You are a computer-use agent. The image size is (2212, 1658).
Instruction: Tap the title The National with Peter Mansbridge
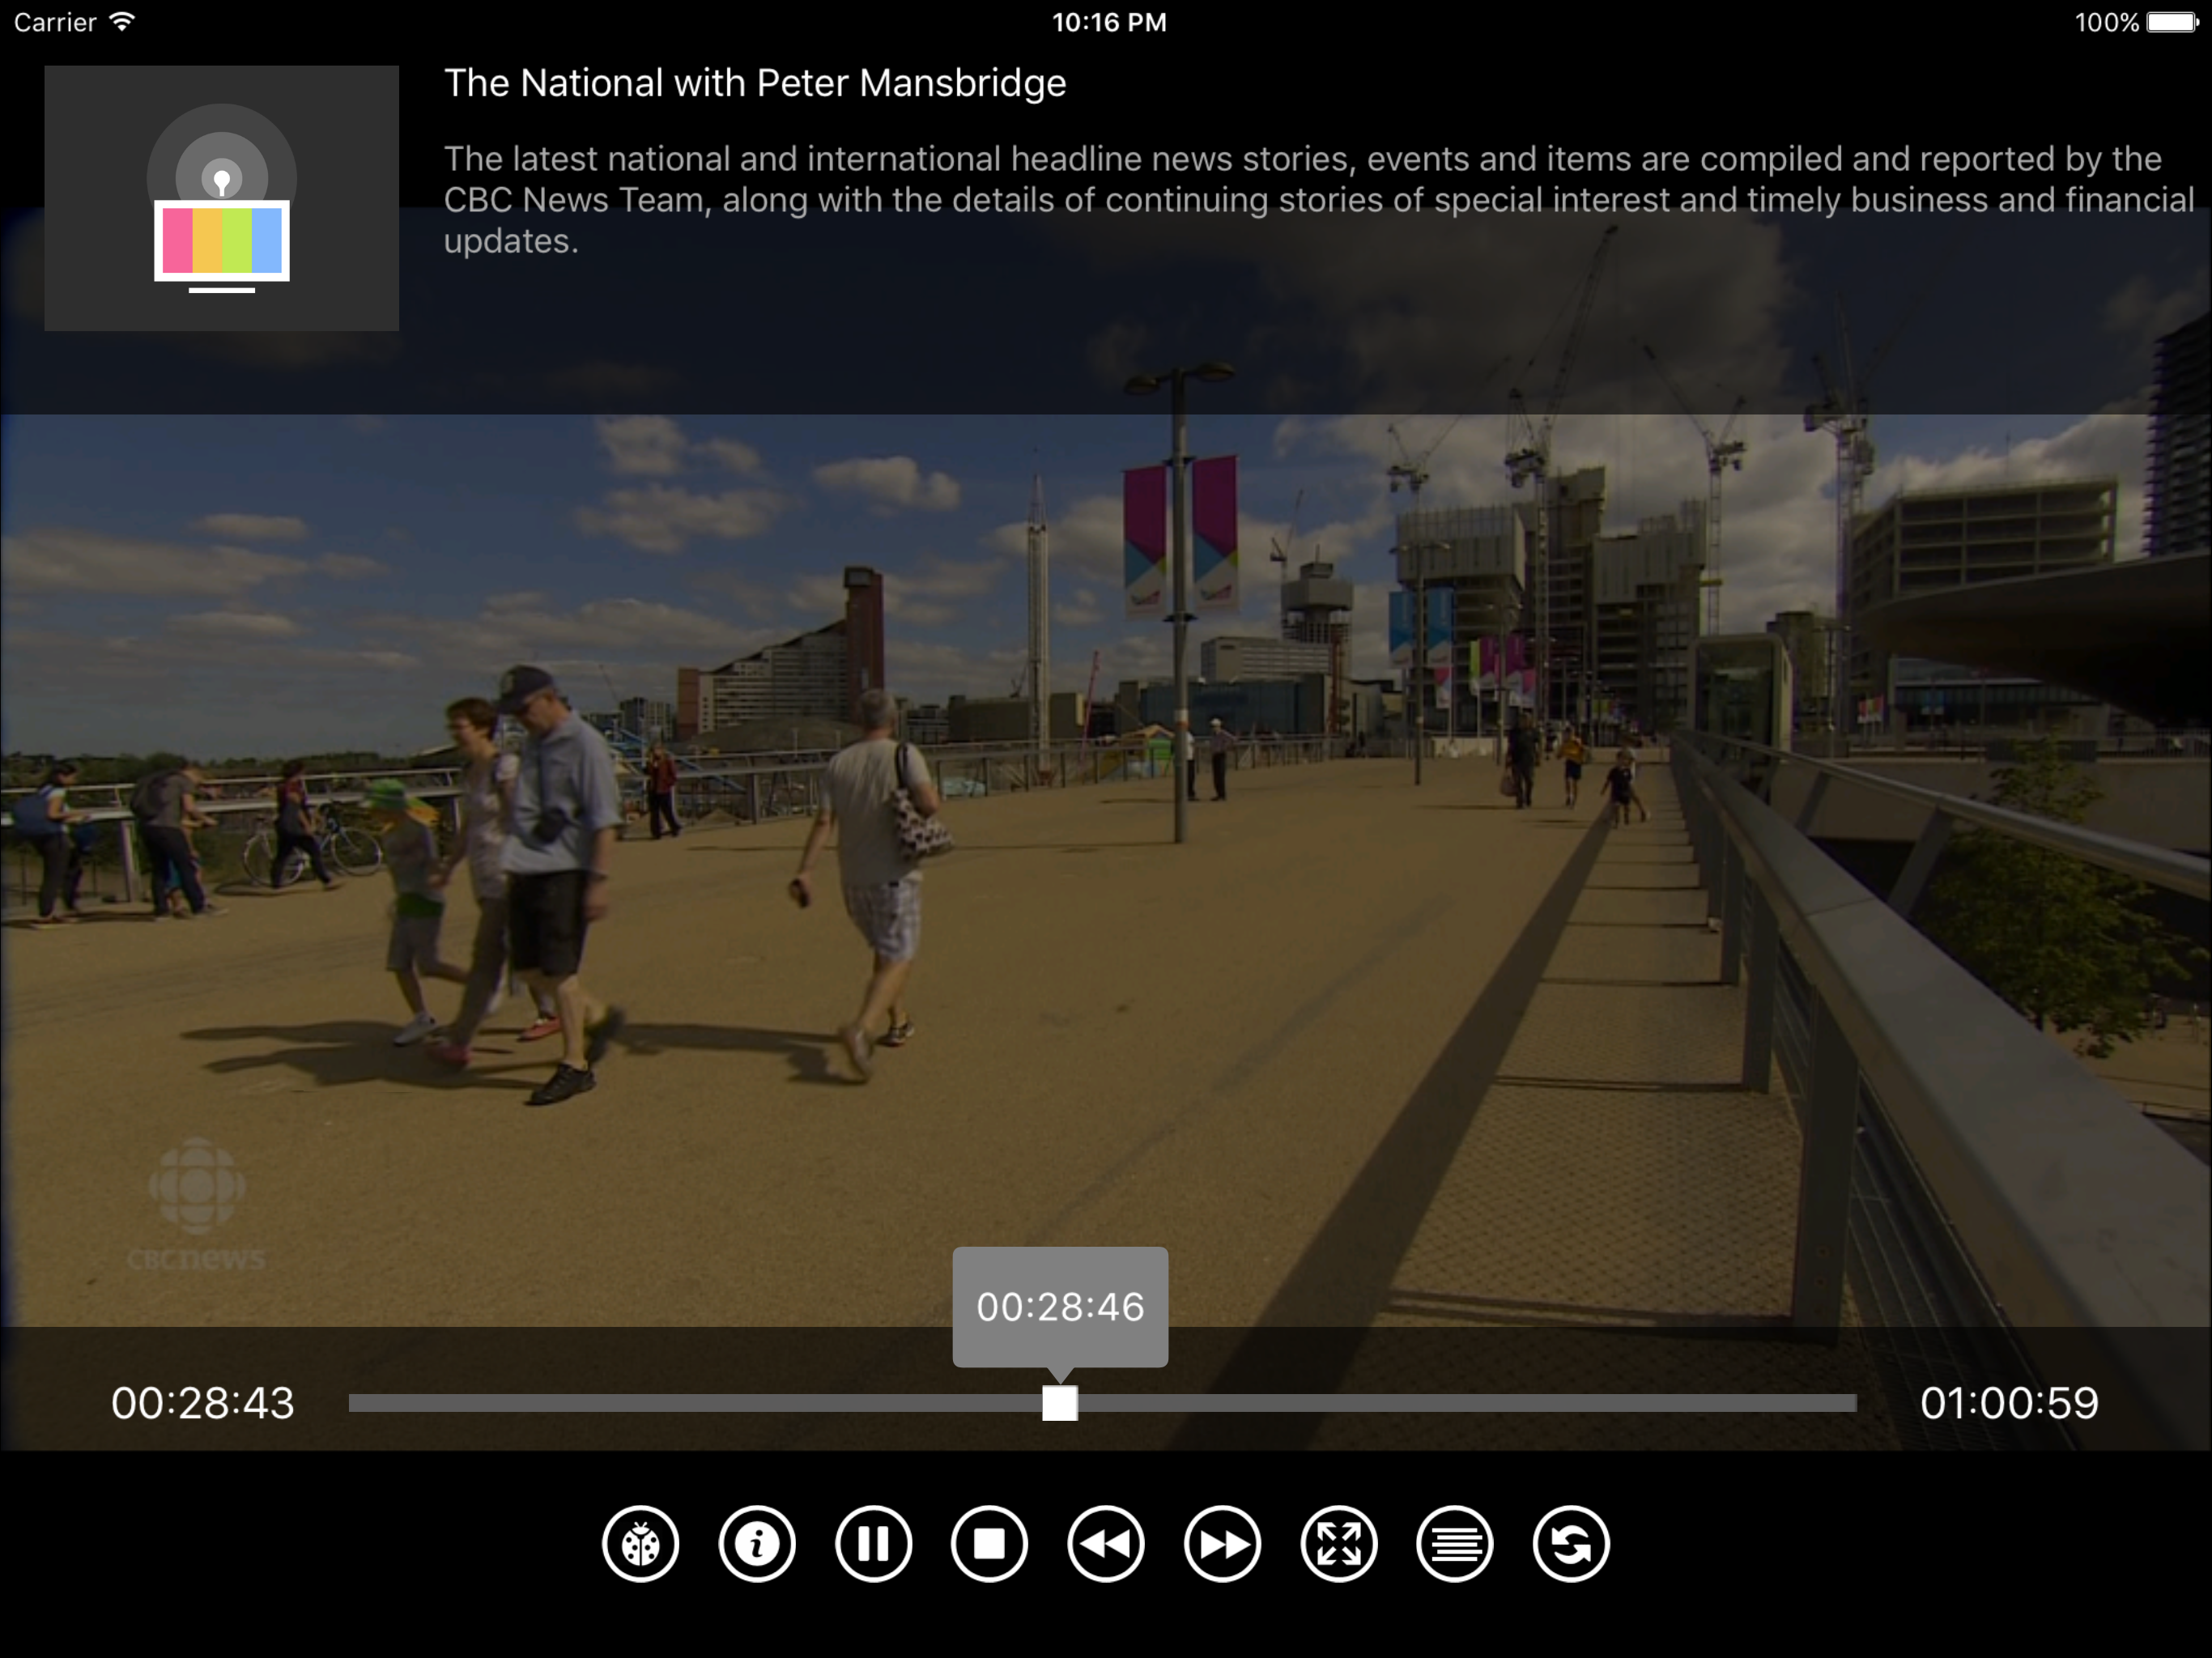[x=755, y=83]
